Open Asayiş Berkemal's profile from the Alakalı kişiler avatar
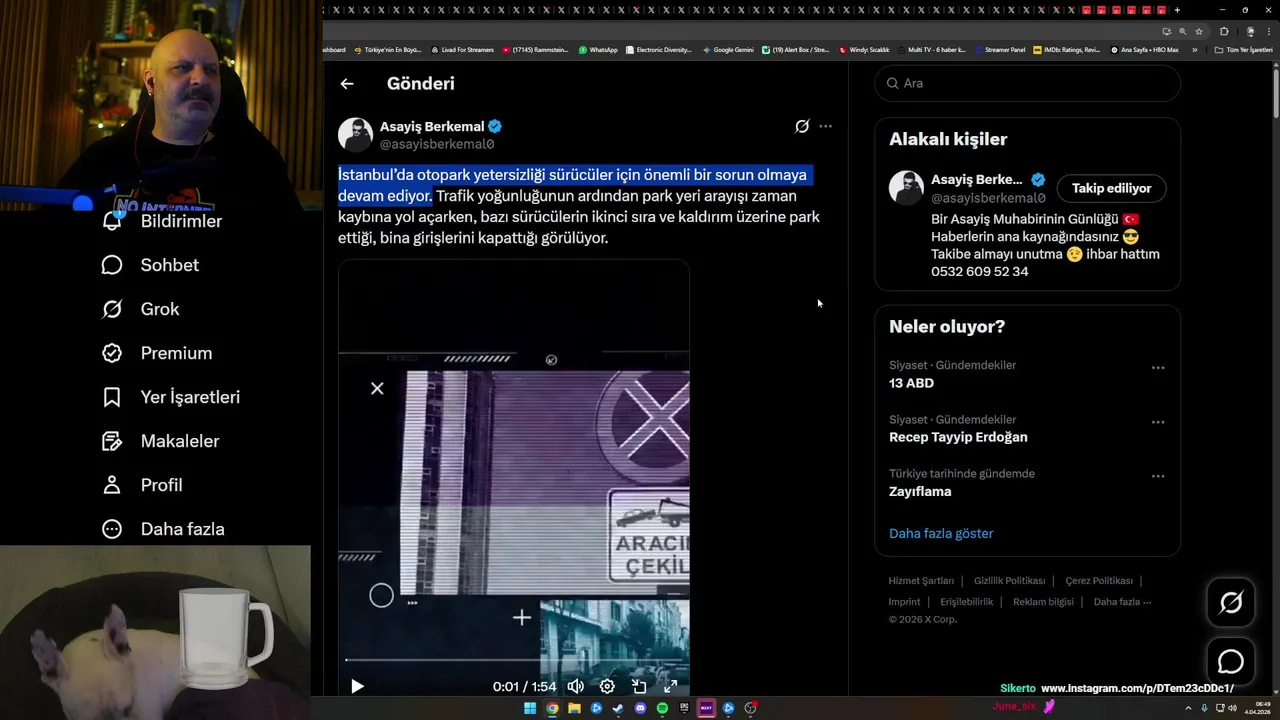The width and height of the screenshot is (1280, 720). [x=906, y=188]
